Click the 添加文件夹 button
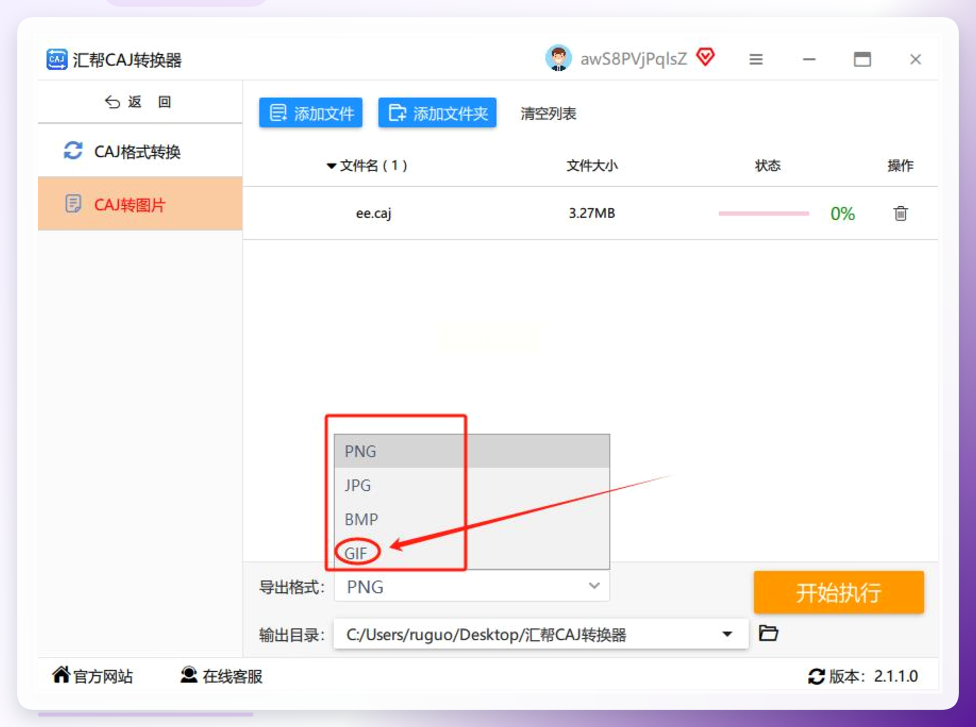This screenshot has height=727, width=976. [x=437, y=113]
